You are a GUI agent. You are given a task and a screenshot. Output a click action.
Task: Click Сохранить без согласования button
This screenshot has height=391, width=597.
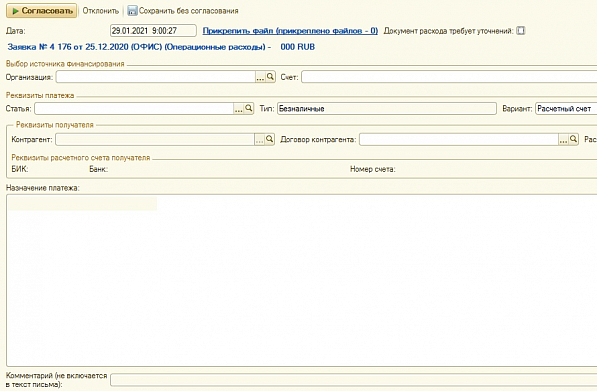(183, 11)
